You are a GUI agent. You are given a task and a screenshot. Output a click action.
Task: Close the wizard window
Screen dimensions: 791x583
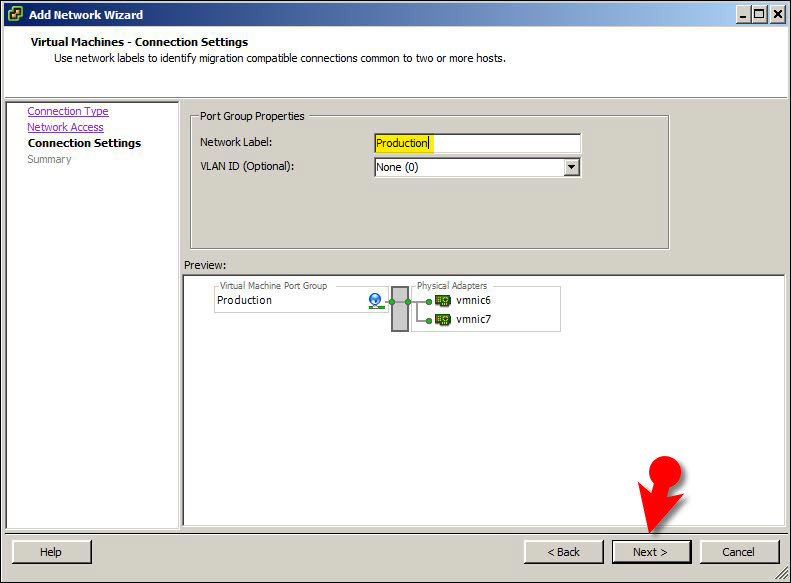tap(777, 14)
